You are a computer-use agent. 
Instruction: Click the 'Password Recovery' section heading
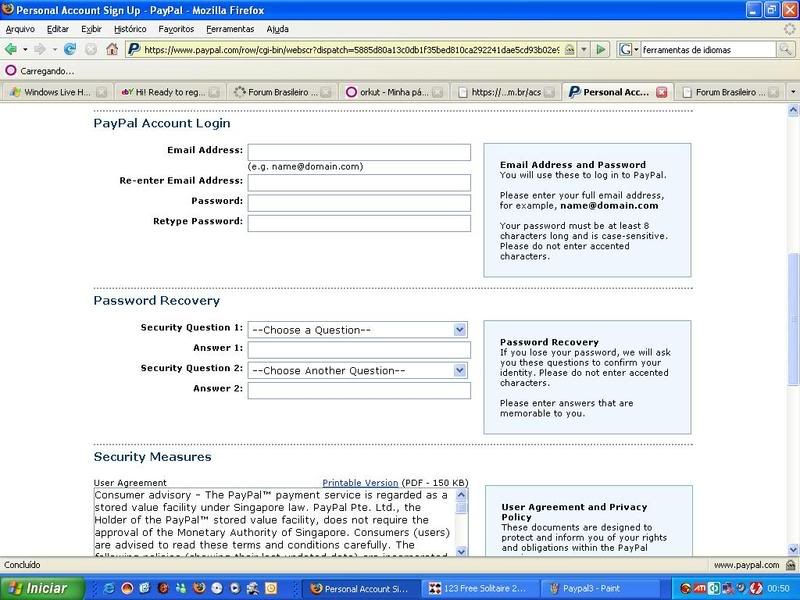pos(157,301)
